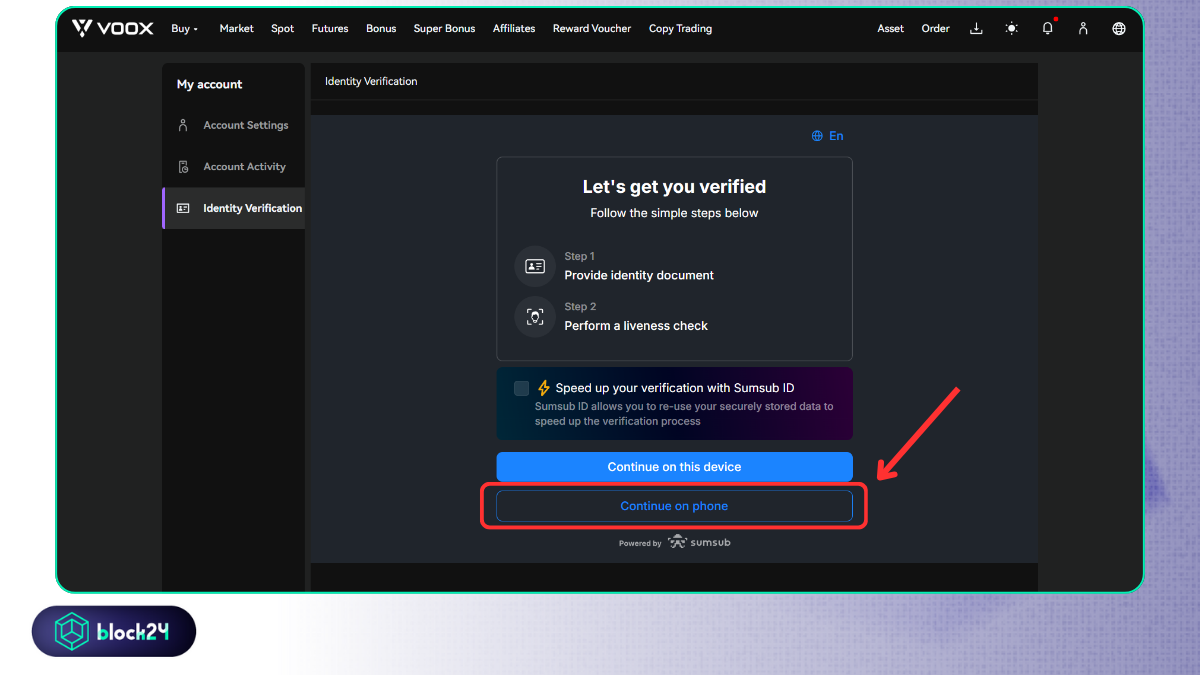
Task: Click the identity document step icon
Action: 535,266
